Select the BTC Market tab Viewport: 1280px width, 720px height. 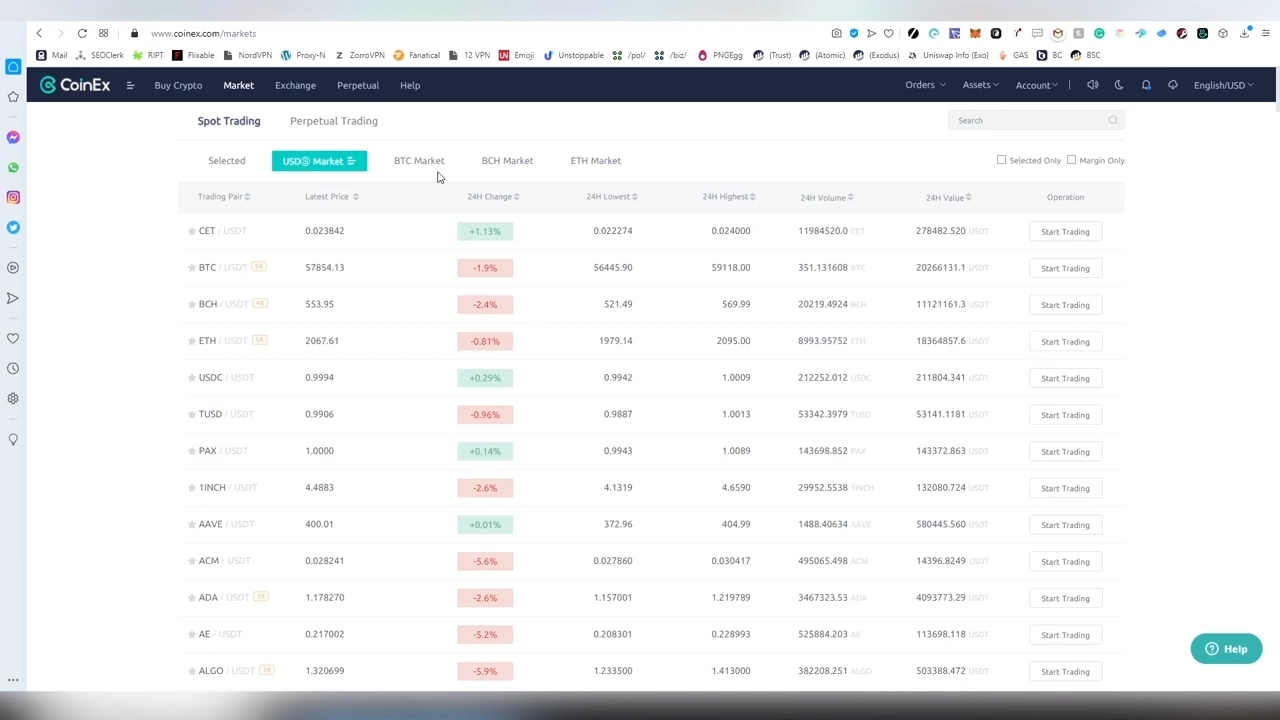pyautogui.click(x=419, y=160)
